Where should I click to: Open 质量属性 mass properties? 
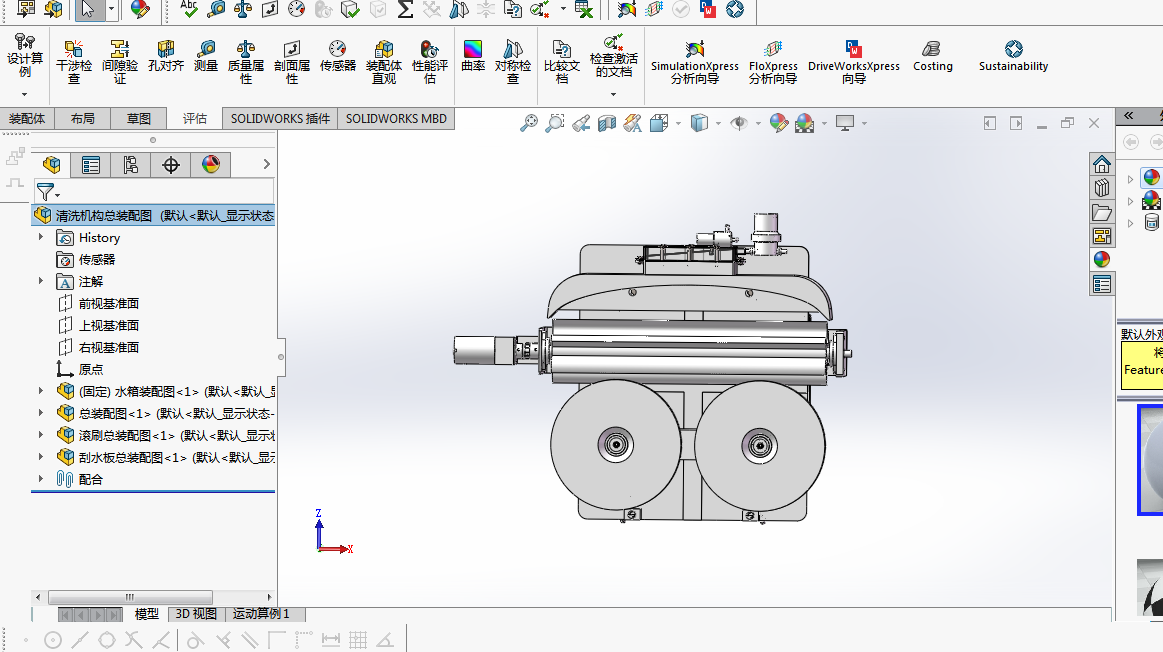coord(246,62)
